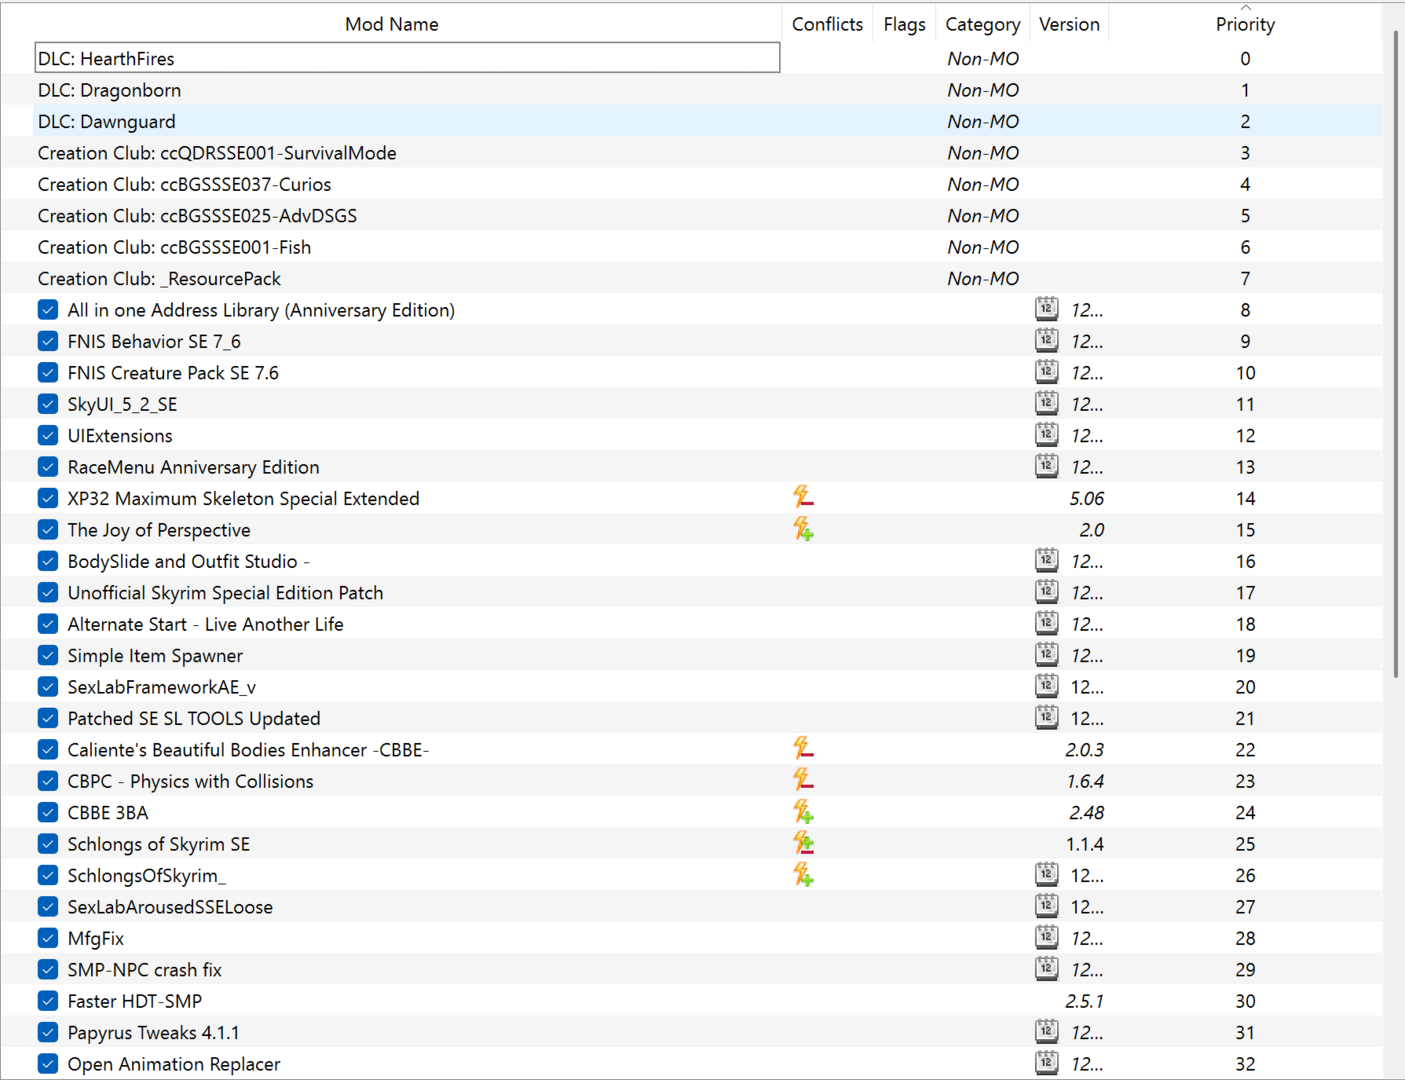Sort by the Priority column header
Viewport: 1405px width, 1080px height.
pyautogui.click(x=1245, y=24)
